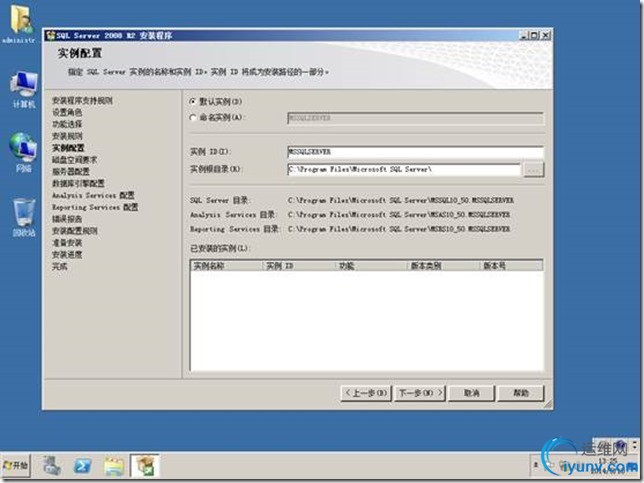Click the 版本号 column header

tap(511, 266)
